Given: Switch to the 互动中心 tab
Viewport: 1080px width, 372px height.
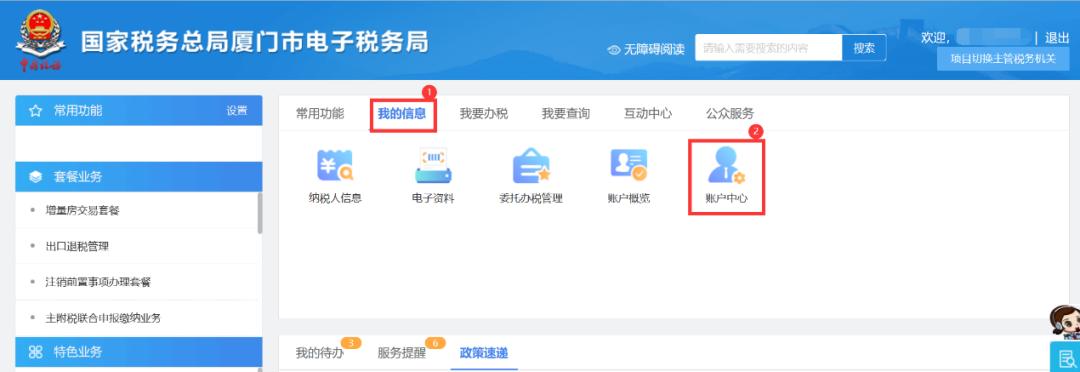Looking at the screenshot, I should 647,114.
